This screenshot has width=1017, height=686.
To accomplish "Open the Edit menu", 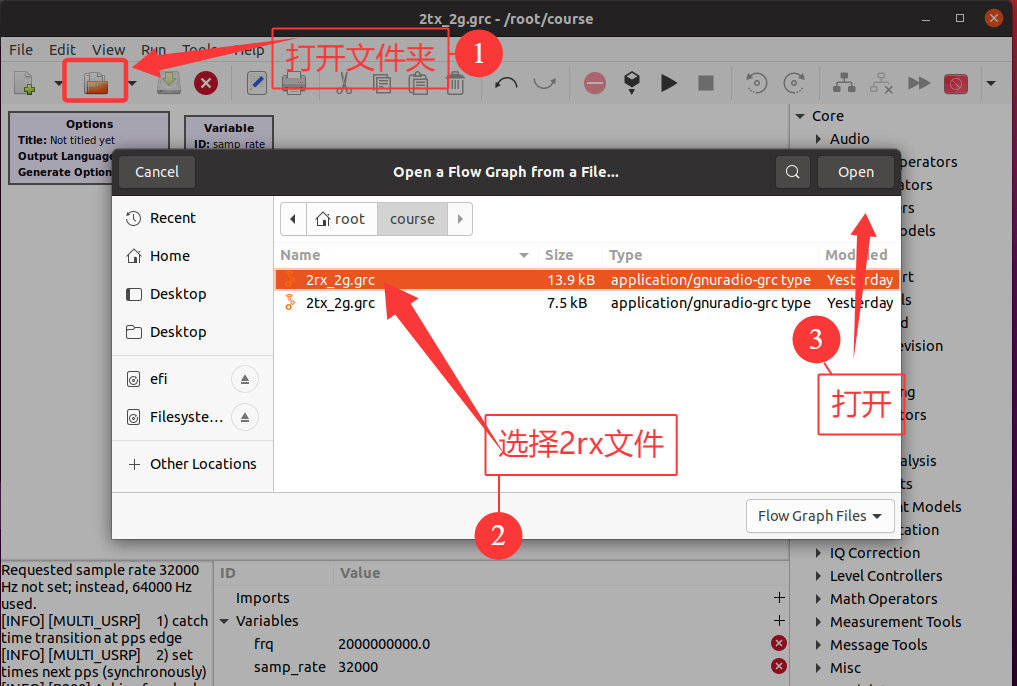I will tap(62, 50).
